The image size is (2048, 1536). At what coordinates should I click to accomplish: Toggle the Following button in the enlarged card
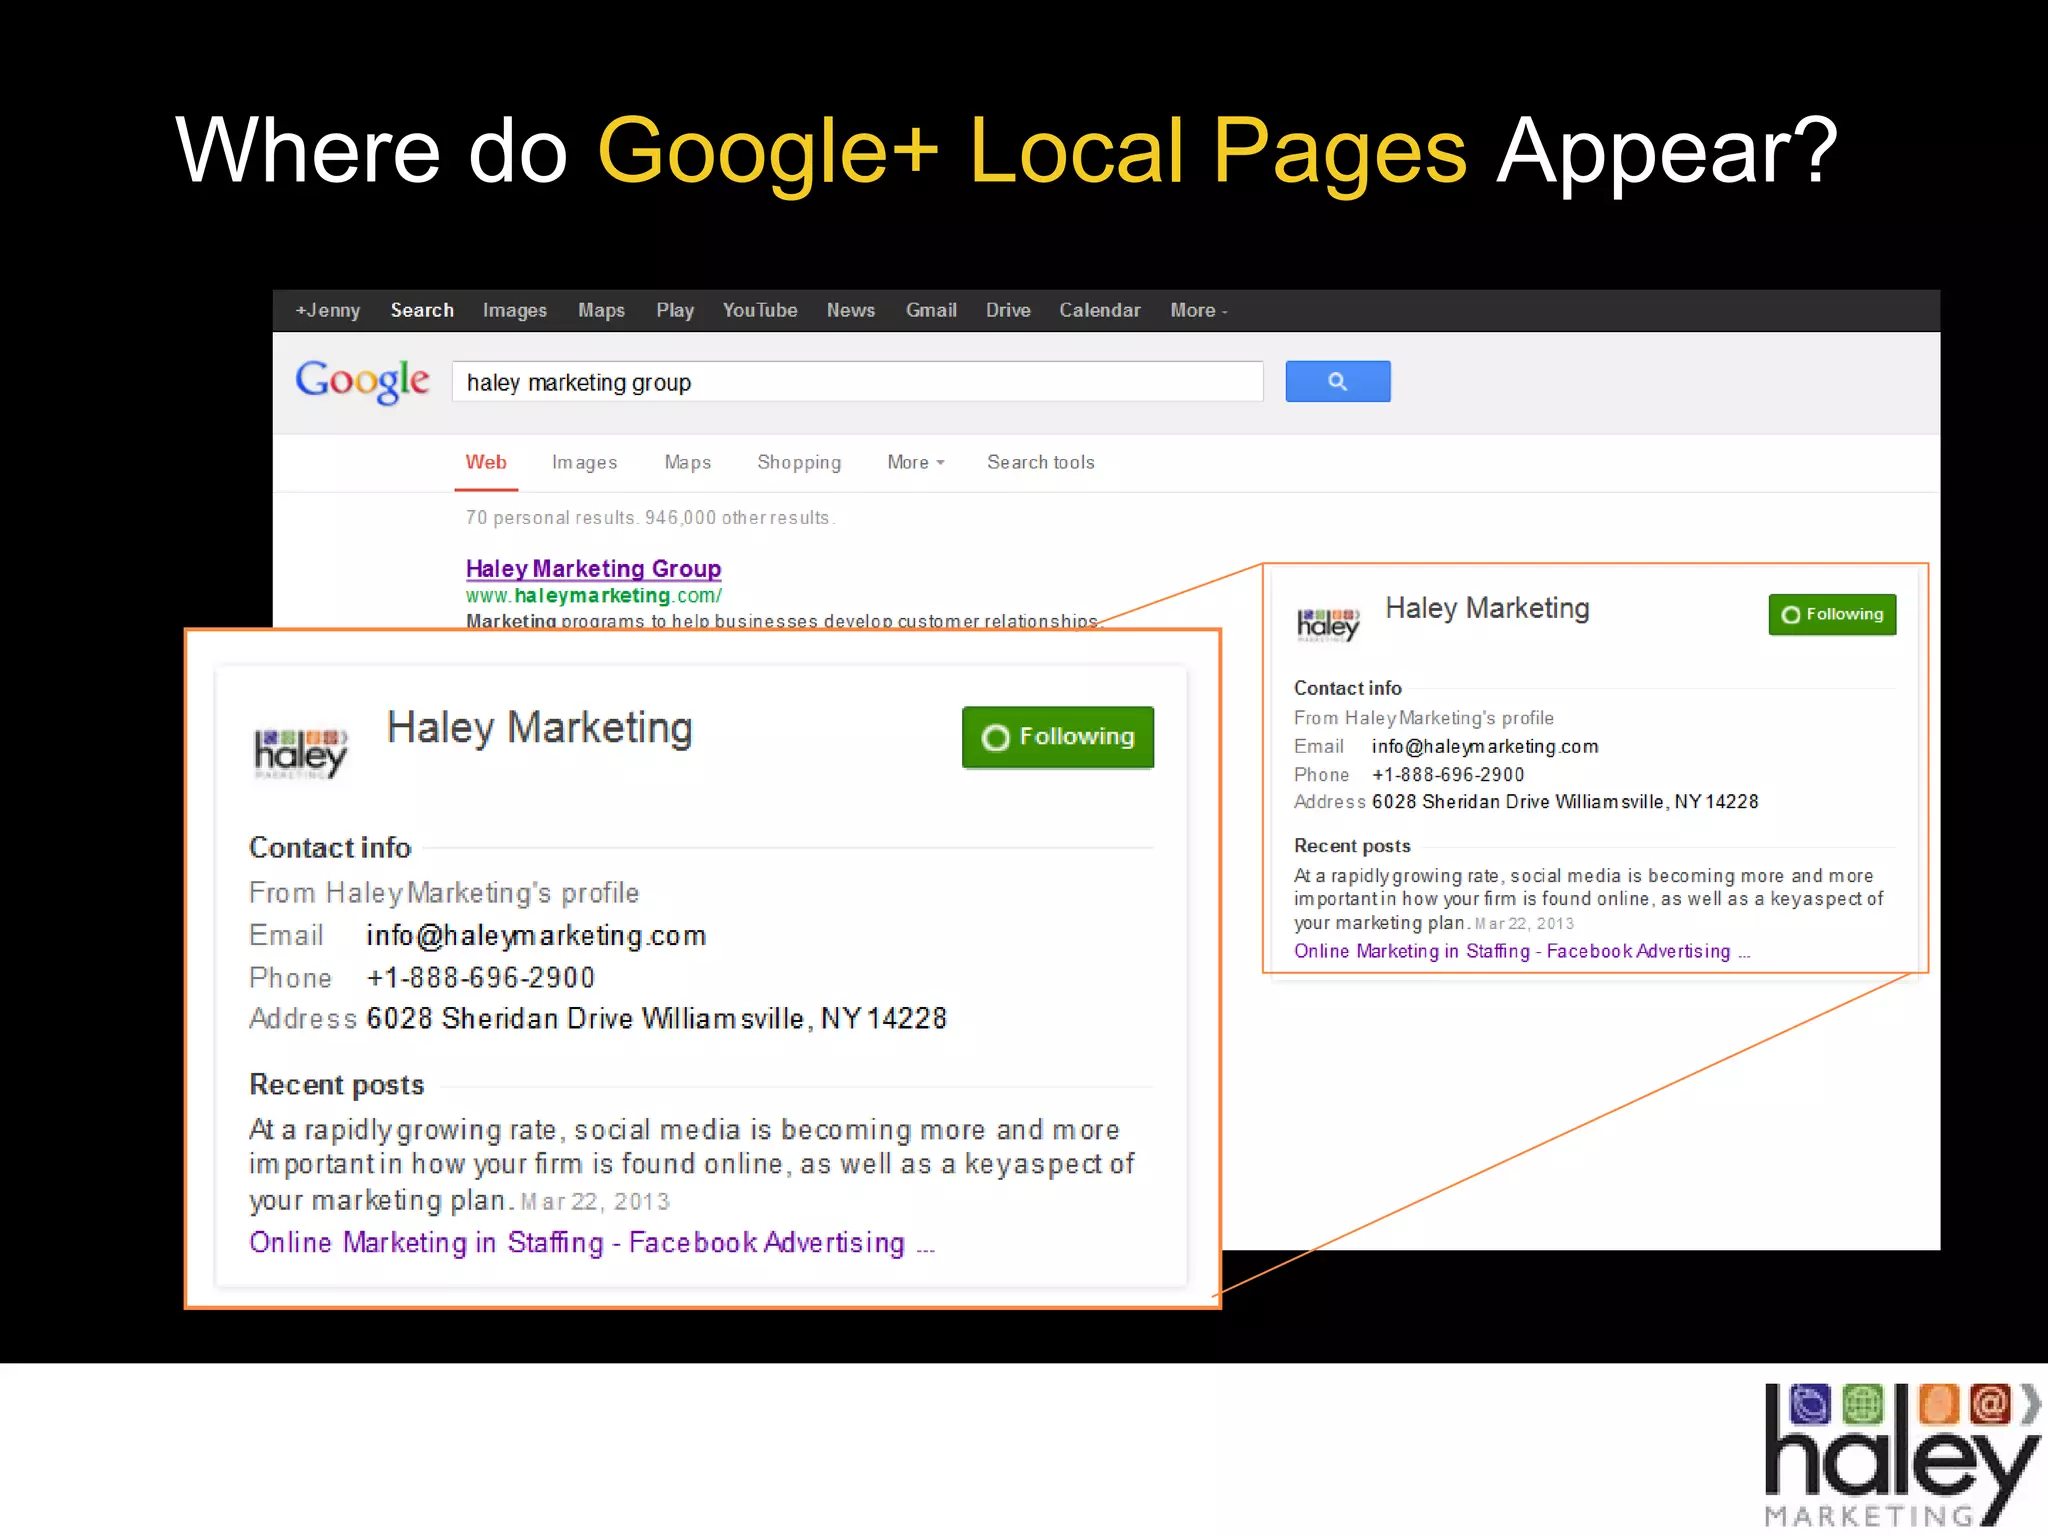pos(1058,737)
